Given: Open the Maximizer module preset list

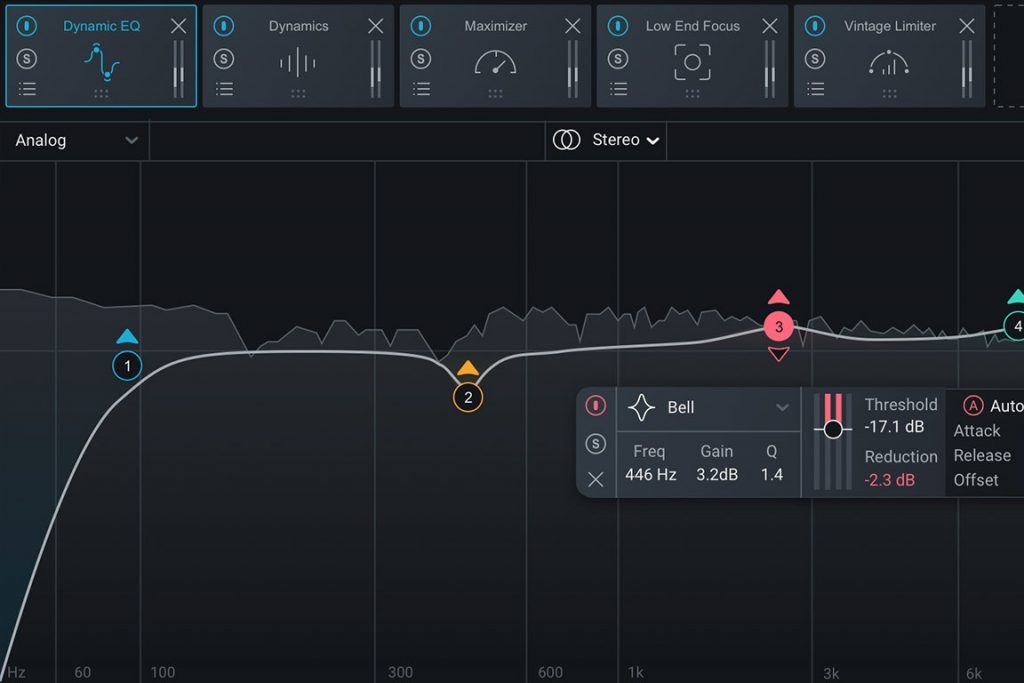Looking at the screenshot, I should click(x=421, y=89).
